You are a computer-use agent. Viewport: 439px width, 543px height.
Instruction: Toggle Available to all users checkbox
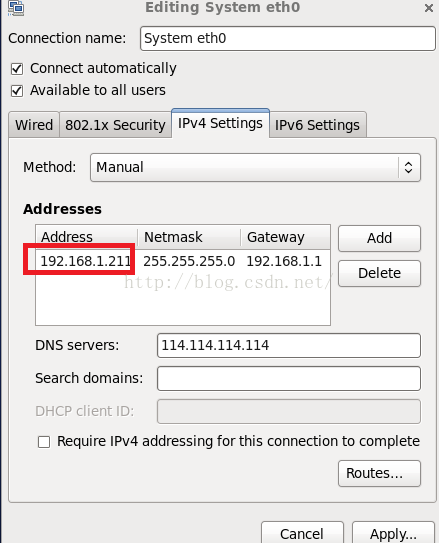point(17,91)
